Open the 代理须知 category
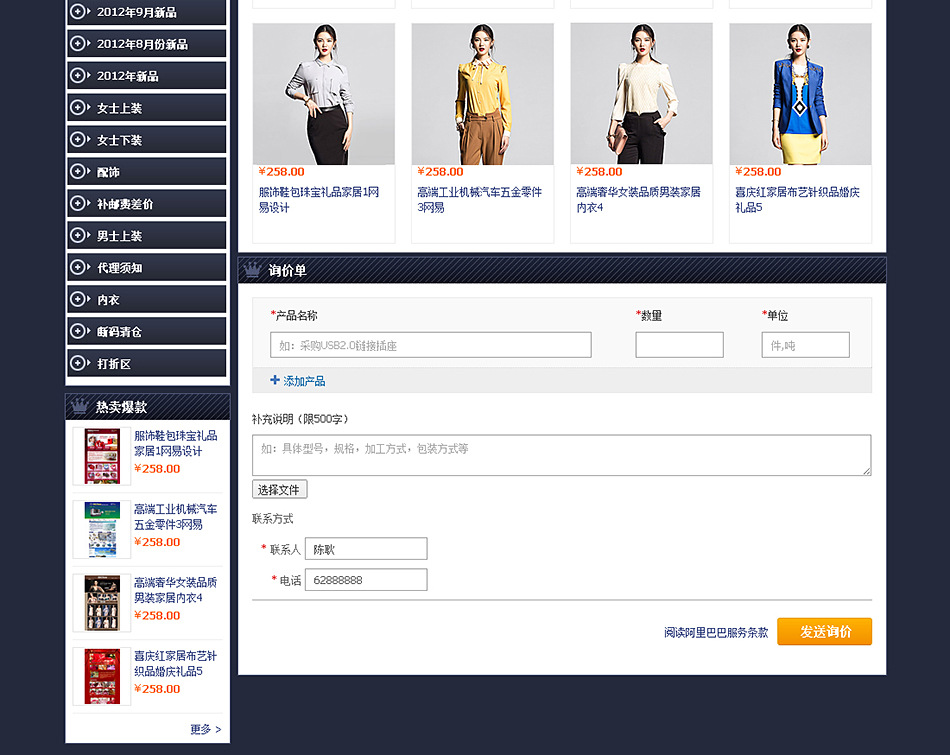 147,267
